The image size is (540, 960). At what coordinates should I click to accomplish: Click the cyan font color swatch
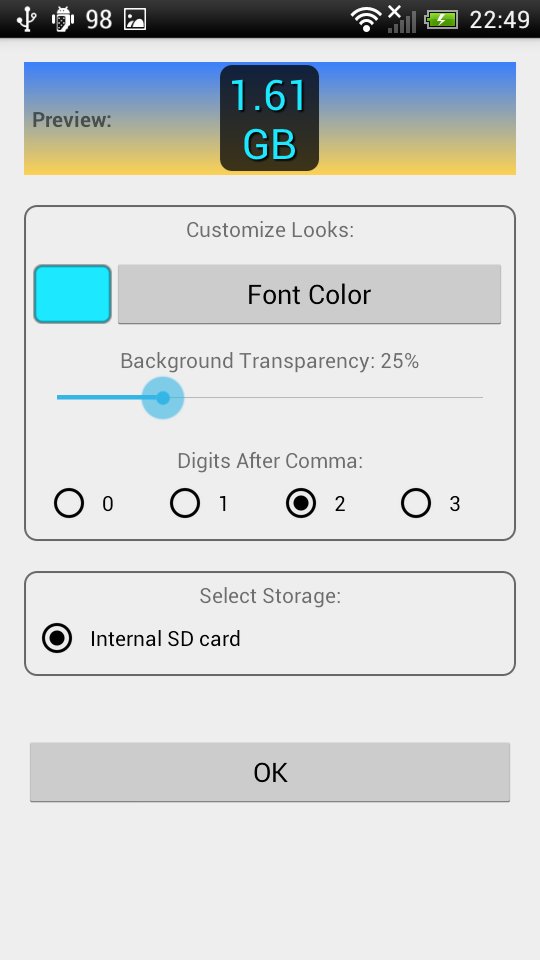72,294
